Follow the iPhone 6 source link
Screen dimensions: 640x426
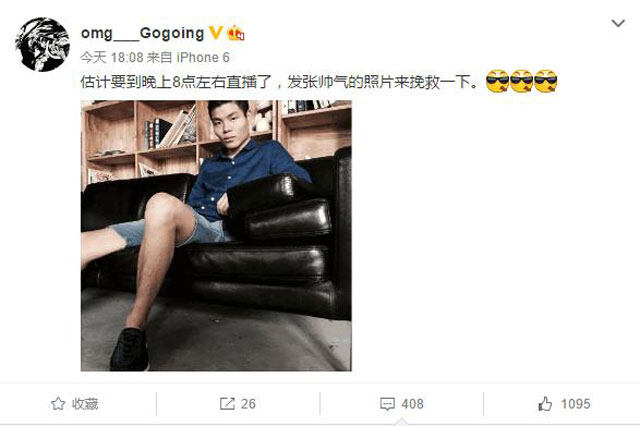coord(203,58)
